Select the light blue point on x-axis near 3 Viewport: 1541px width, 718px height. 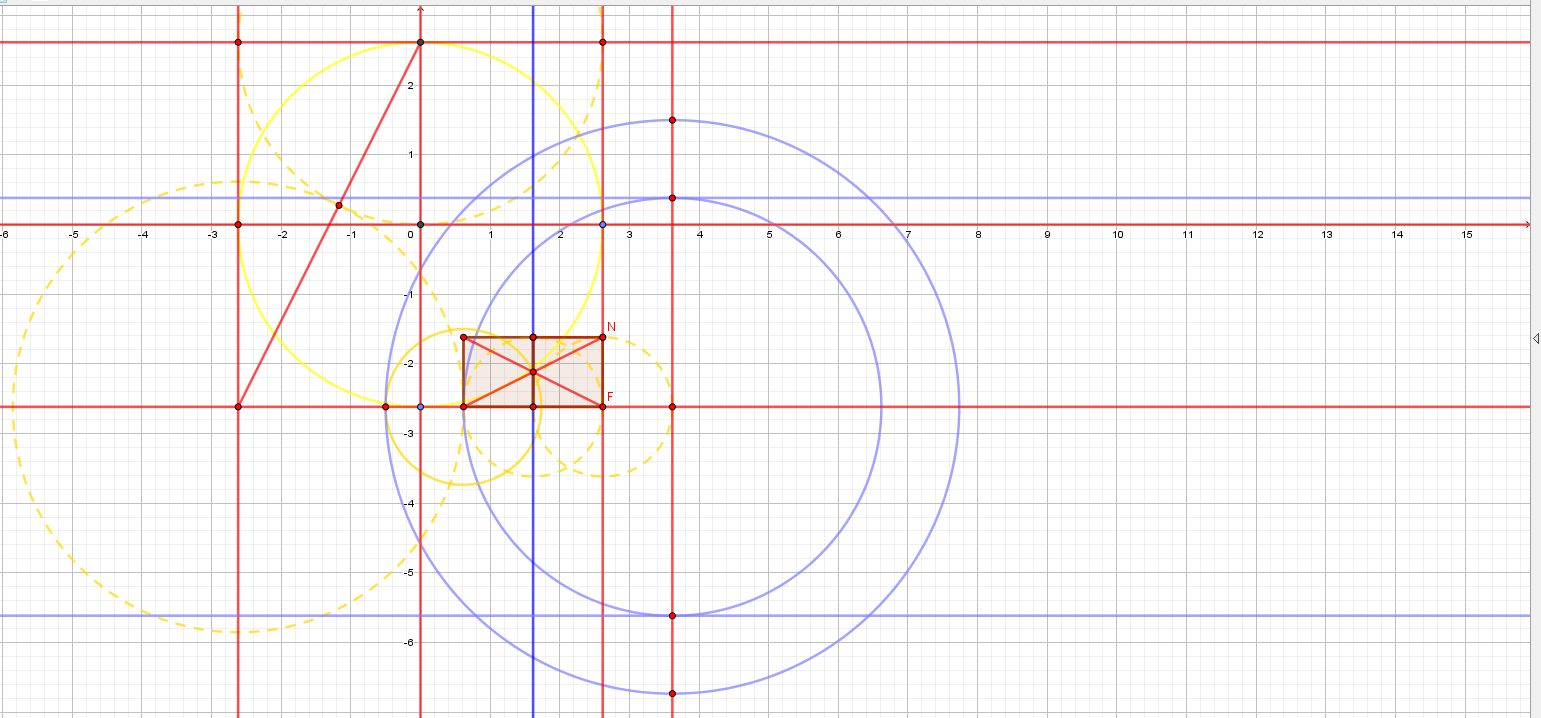click(x=602, y=224)
